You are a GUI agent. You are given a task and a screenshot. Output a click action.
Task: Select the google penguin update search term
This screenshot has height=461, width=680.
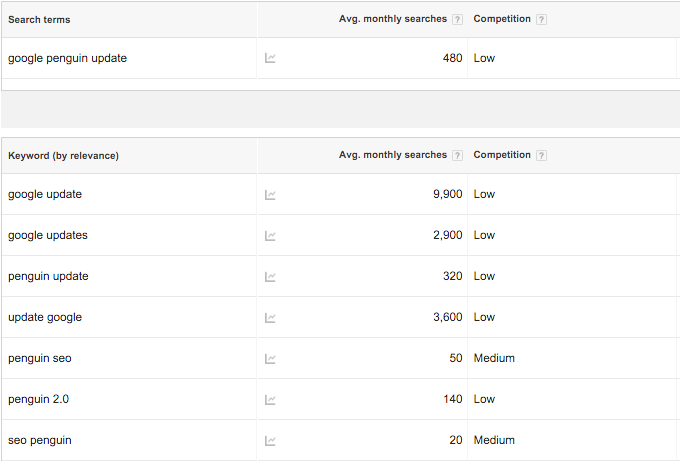tap(67, 58)
